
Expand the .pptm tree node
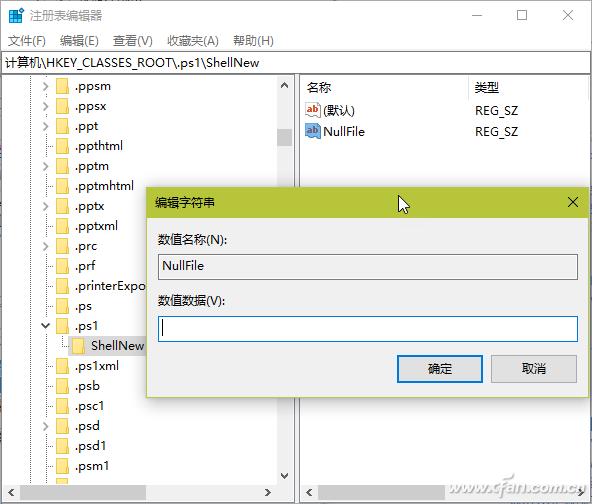pyautogui.click(x=45, y=166)
